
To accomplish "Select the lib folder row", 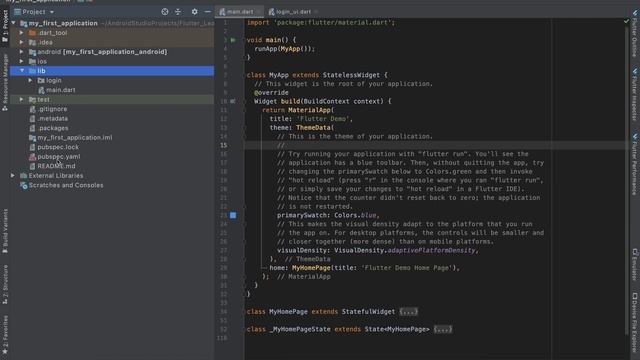I will (111, 71).
